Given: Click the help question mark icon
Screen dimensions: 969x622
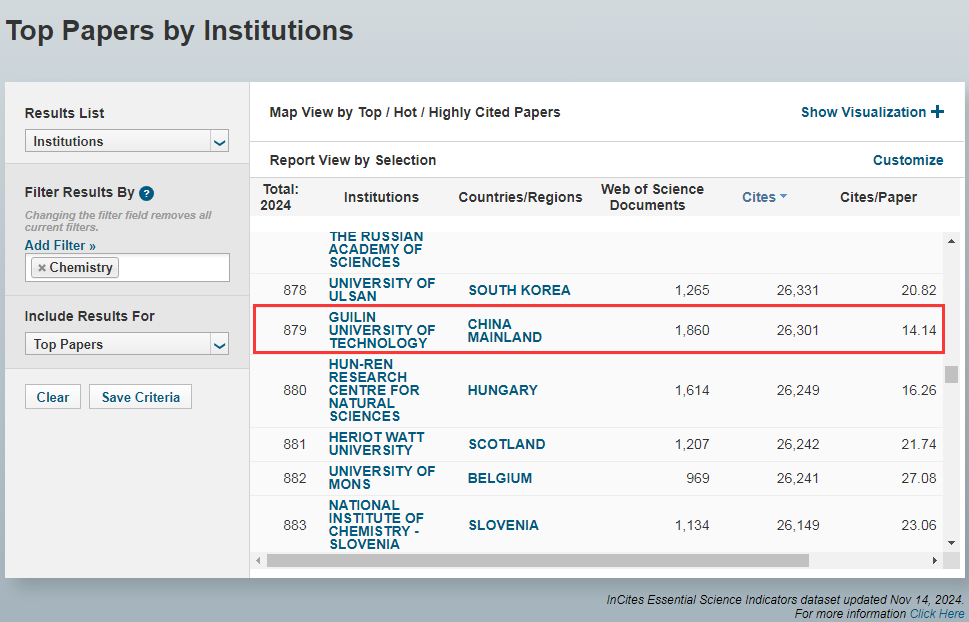Looking at the screenshot, I should click(146, 194).
